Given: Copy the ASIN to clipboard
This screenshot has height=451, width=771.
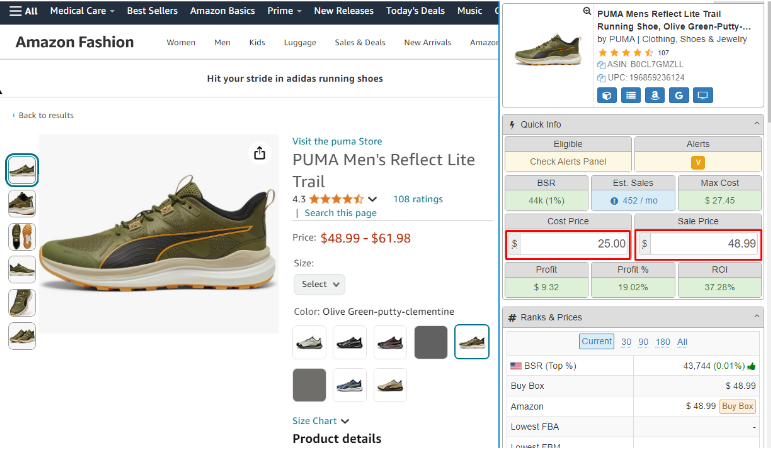Looking at the screenshot, I should [x=601, y=64].
